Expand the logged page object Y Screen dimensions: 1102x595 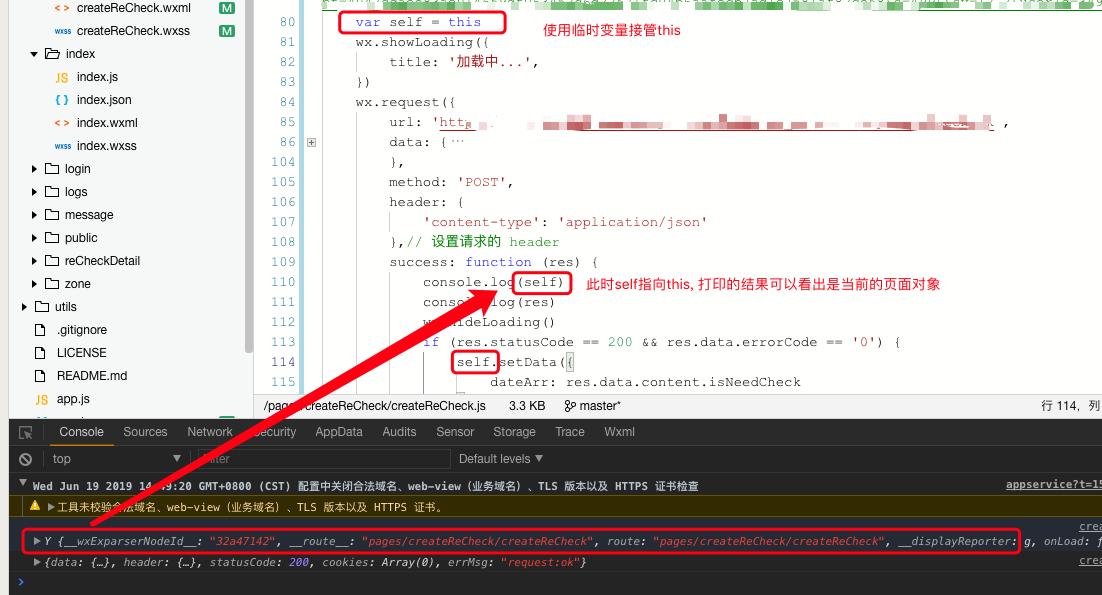pos(37,541)
